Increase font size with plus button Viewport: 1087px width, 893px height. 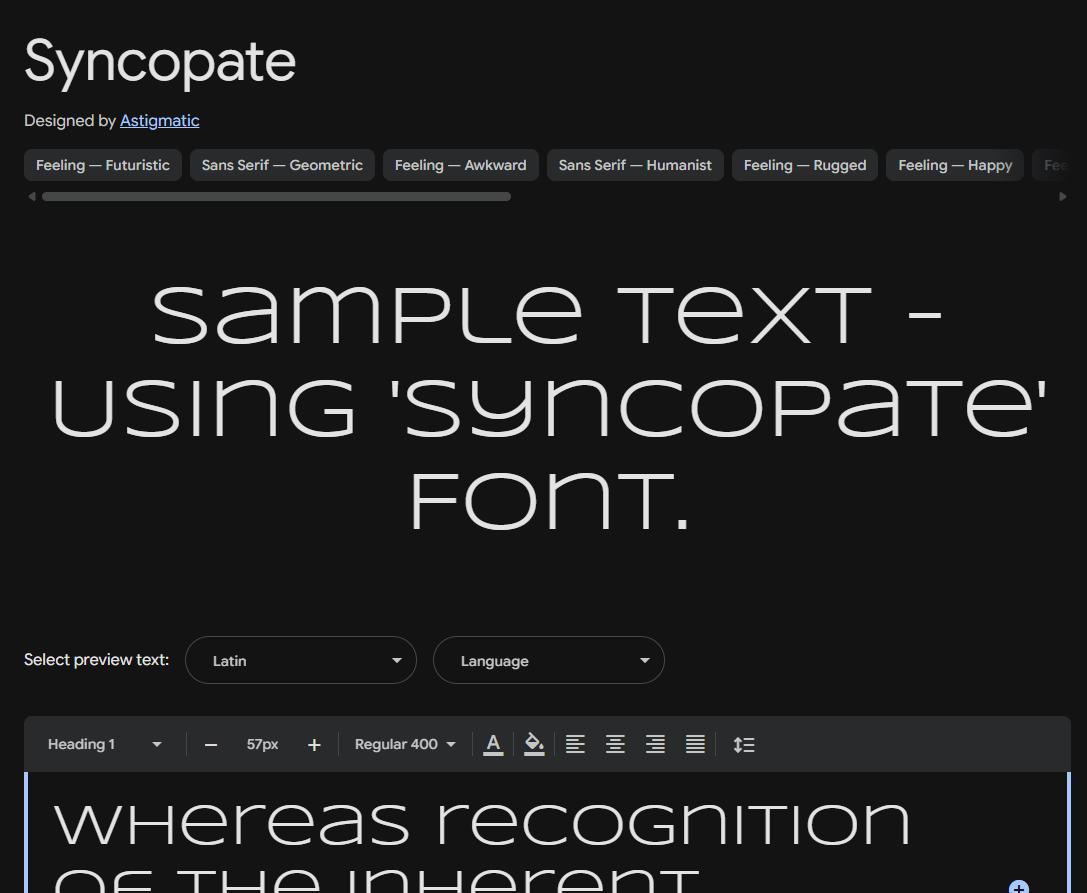pos(314,745)
